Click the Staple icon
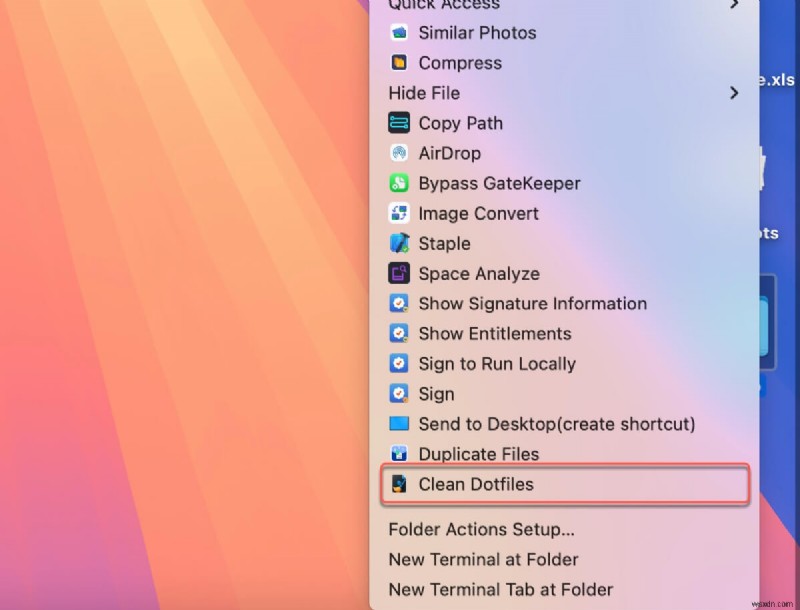800x610 pixels. click(x=399, y=243)
